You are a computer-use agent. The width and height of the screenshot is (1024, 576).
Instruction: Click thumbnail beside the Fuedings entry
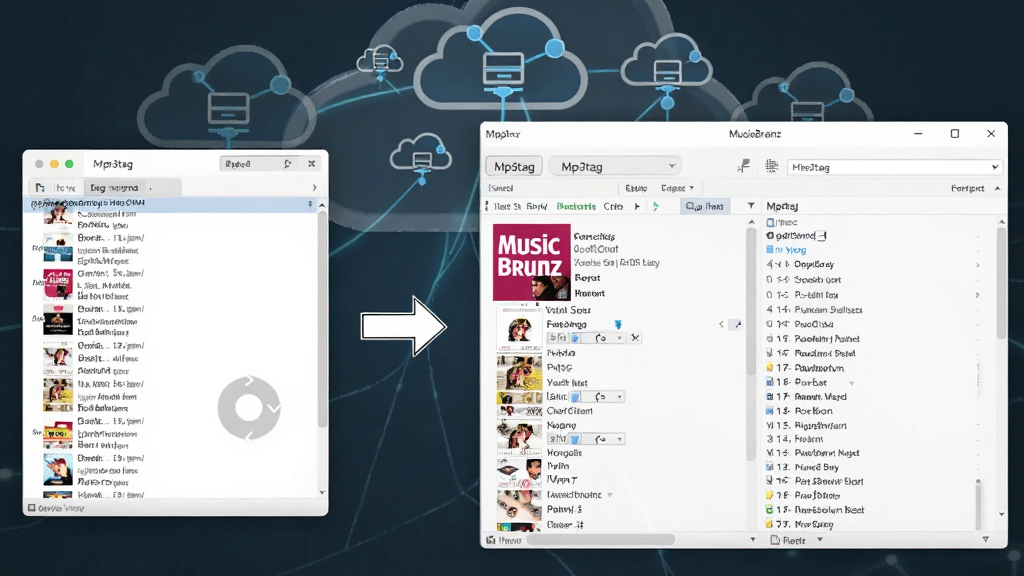click(519, 328)
